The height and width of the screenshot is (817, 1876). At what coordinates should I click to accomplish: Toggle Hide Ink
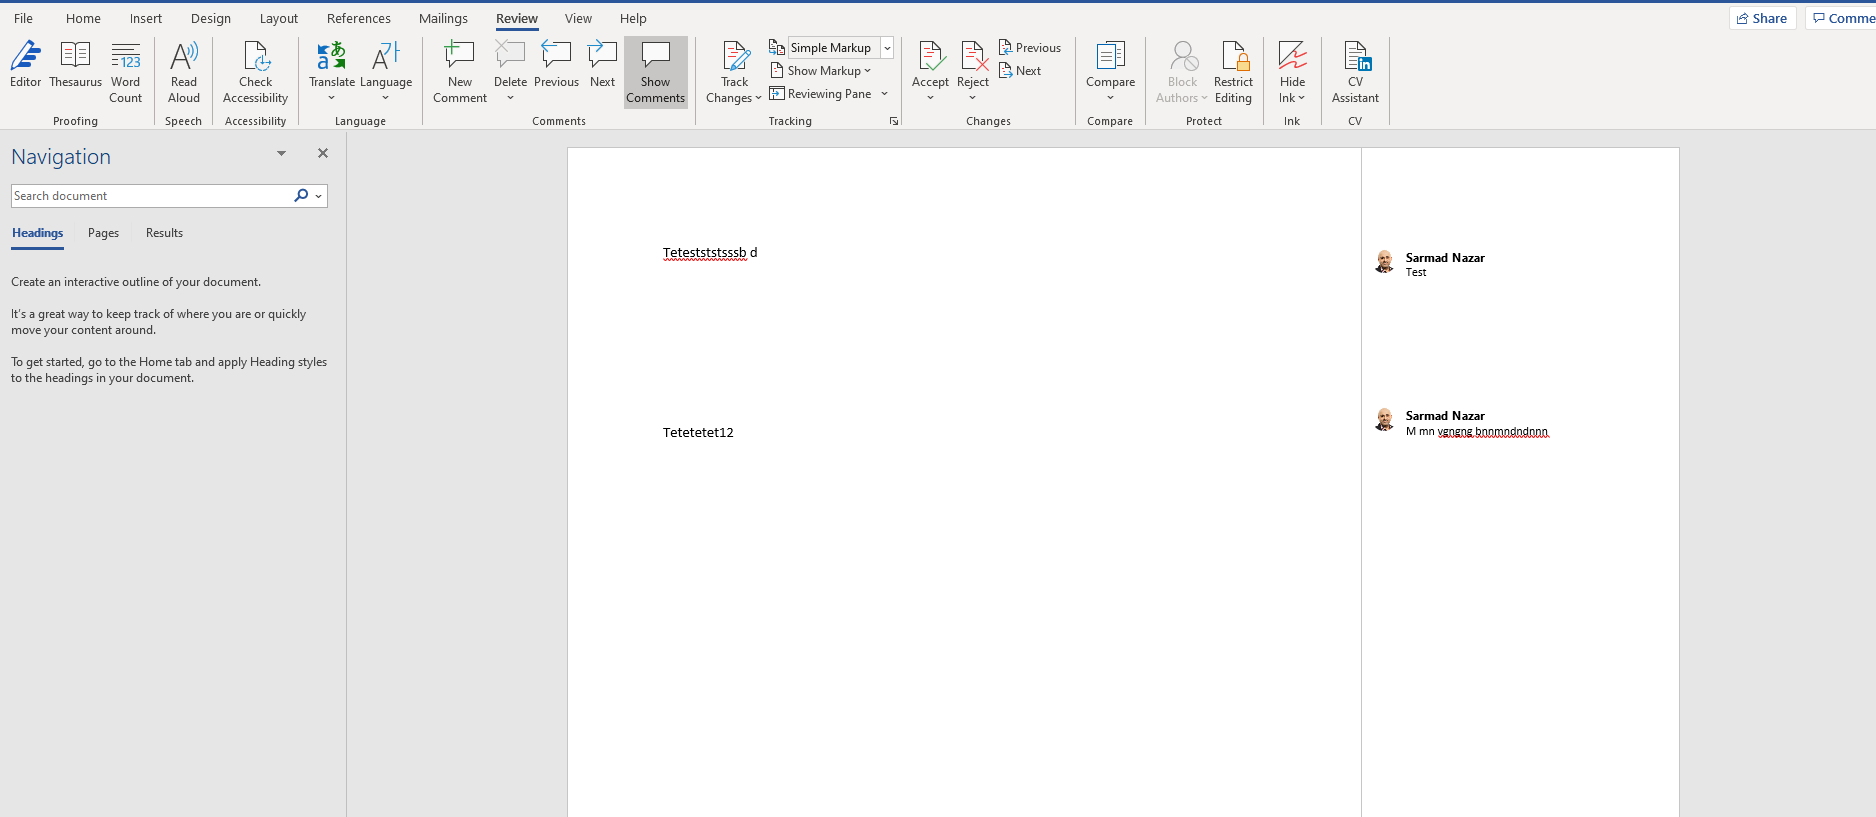pos(1292,72)
